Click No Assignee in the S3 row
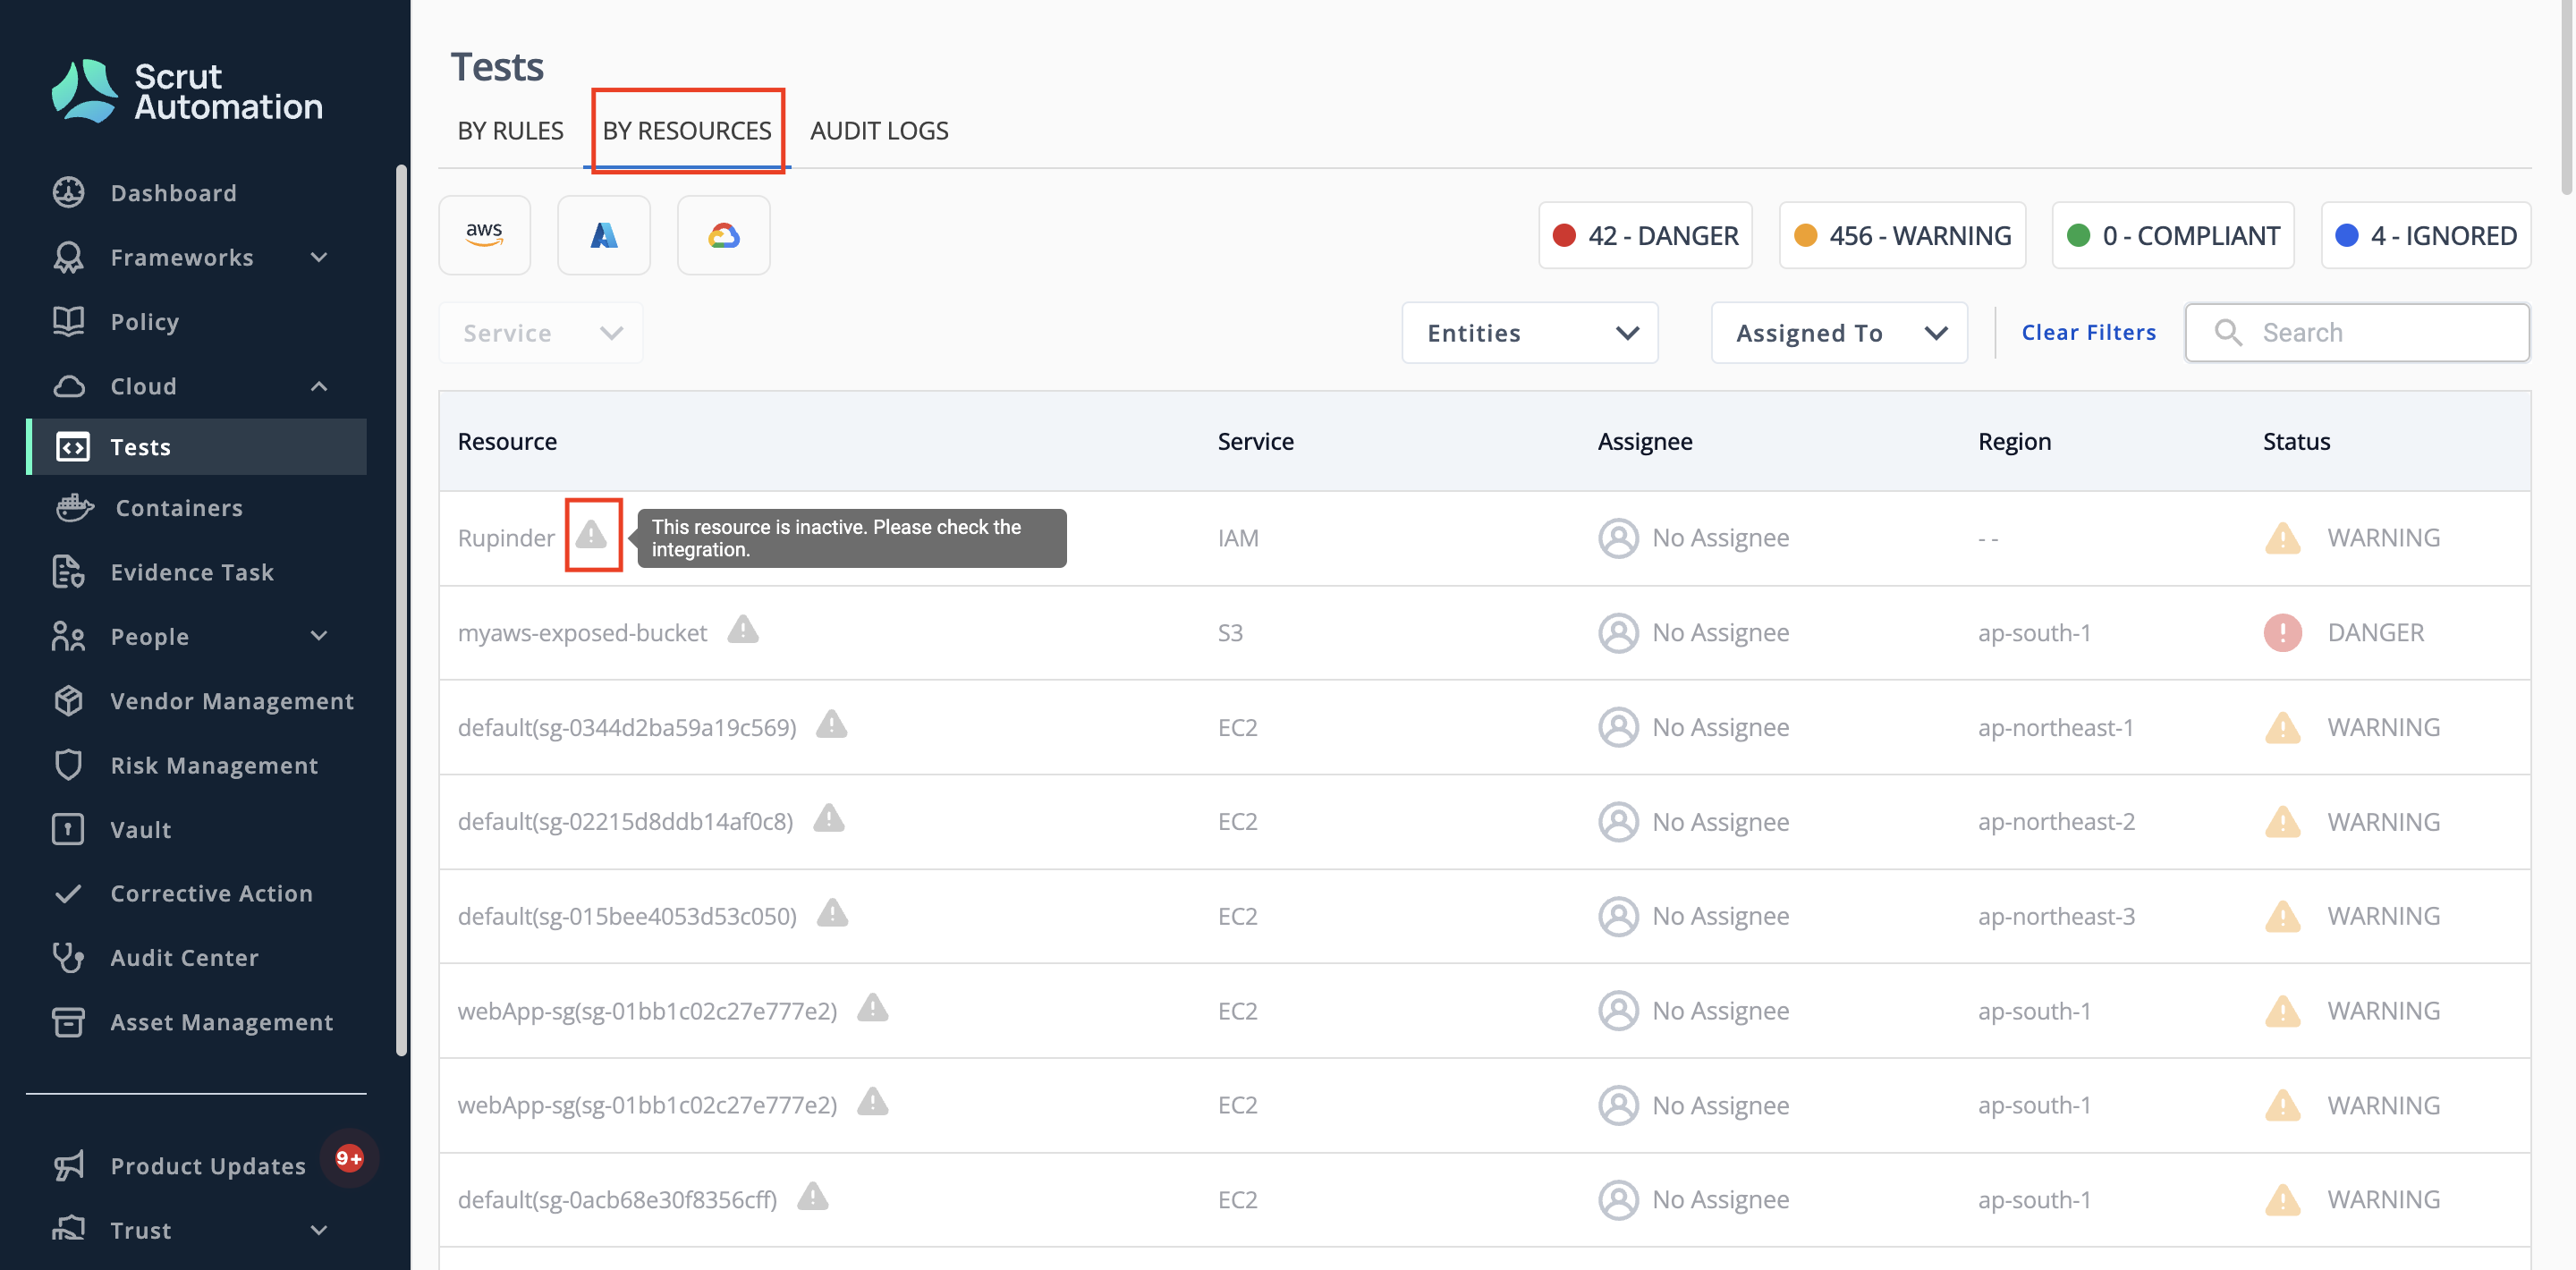Image resolution: width=2576 pixels, height=1270 pixels. pos(1720,632)
